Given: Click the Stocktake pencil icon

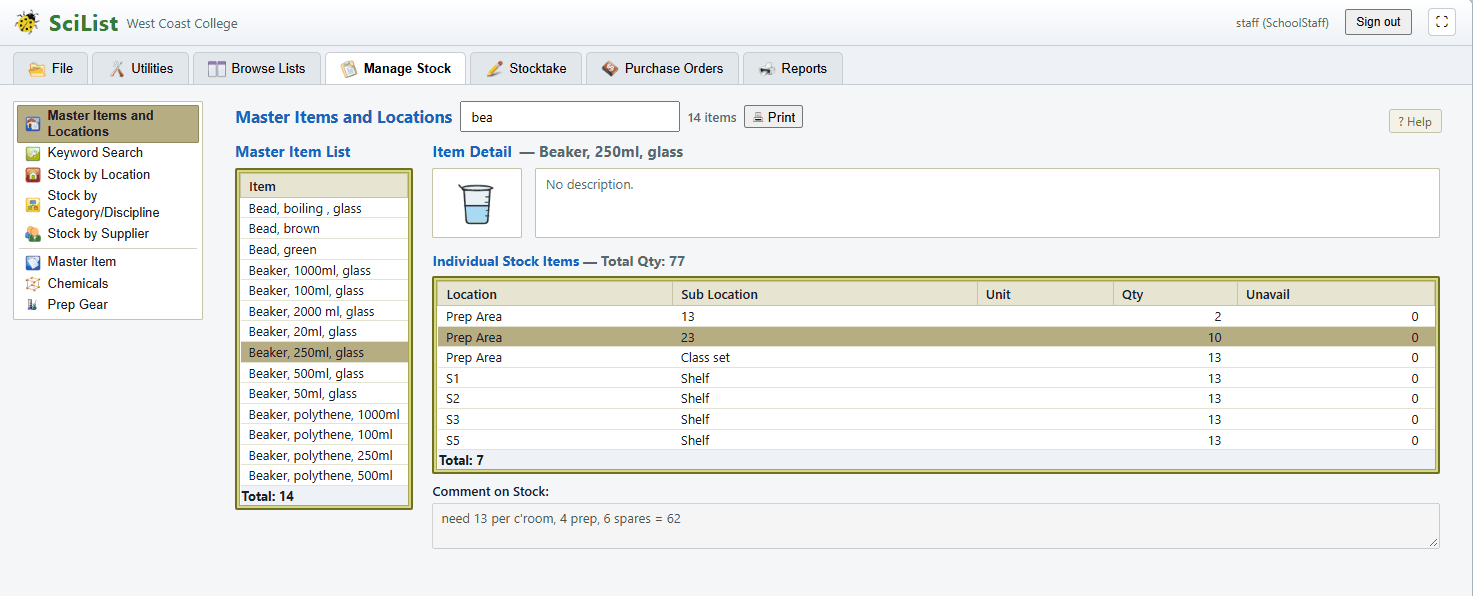Looking at the screenshot, I should tap(495, 69).
